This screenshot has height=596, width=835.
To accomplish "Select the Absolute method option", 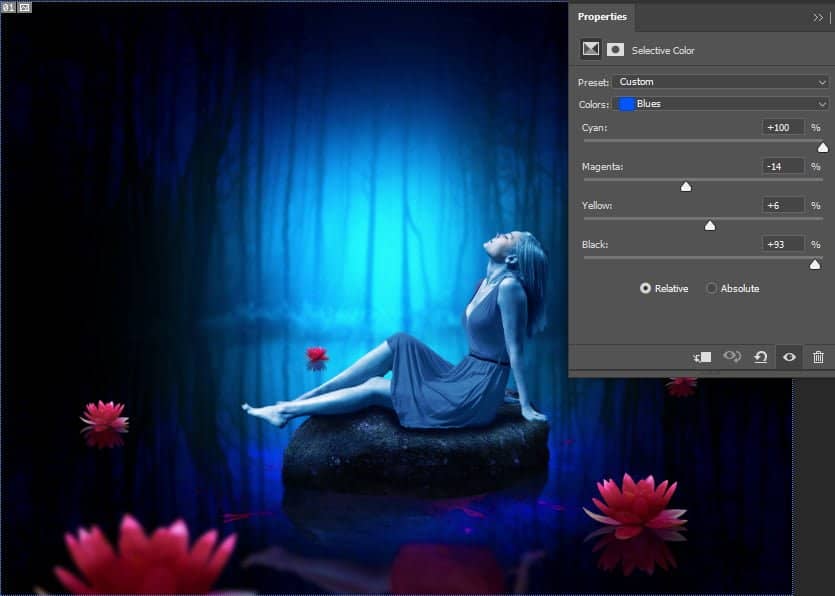I will 712,288.
